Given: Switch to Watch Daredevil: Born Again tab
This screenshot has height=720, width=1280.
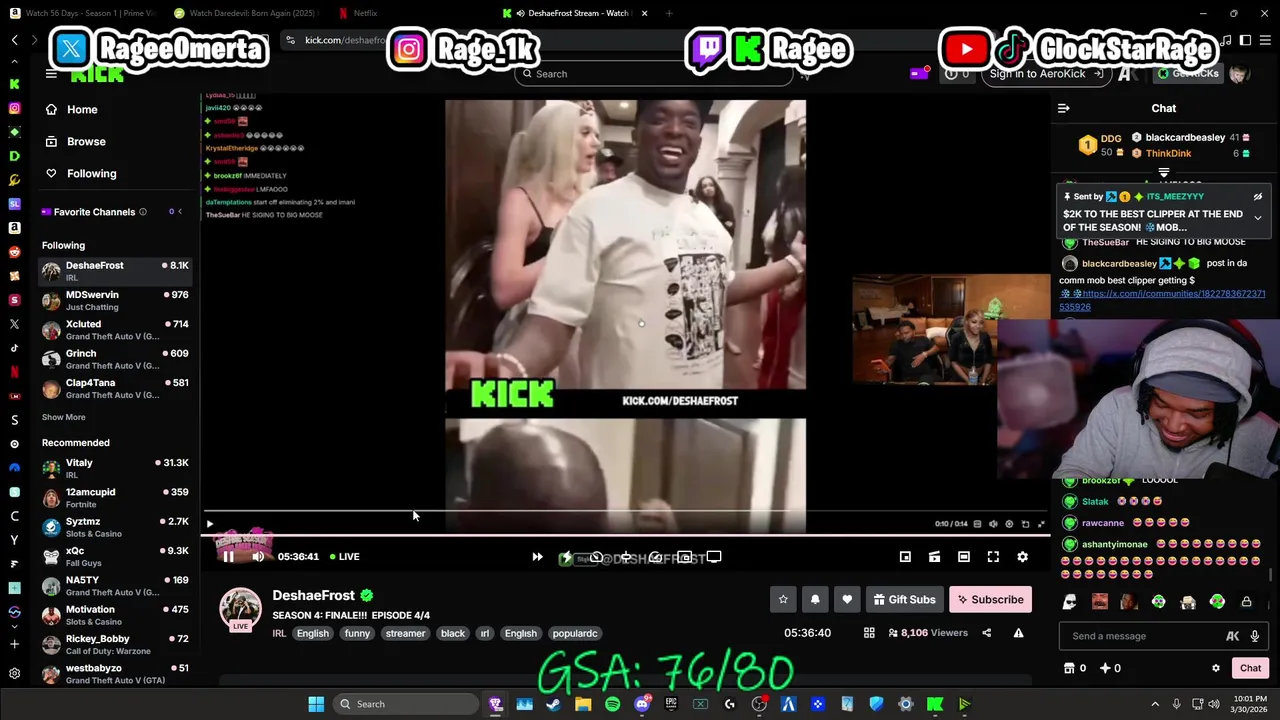Looking at the screenshot, I should tap(245, 13).
